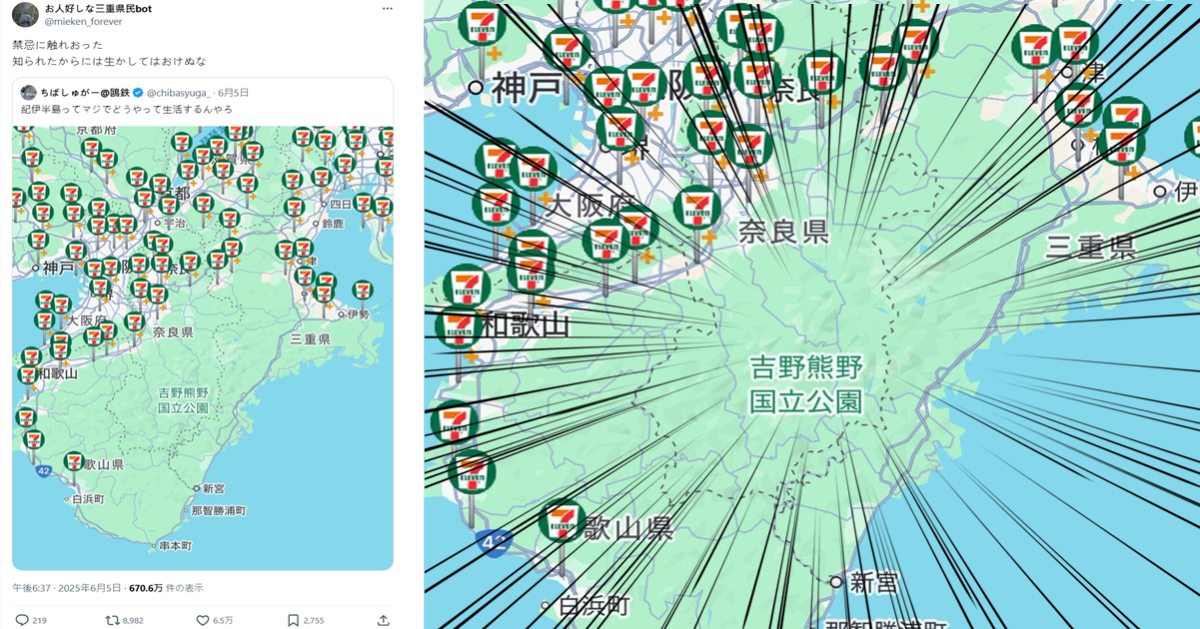The image size is (1200, 629).
Task: Click 奈良県 label in tweet map
Action: point(174,332)
